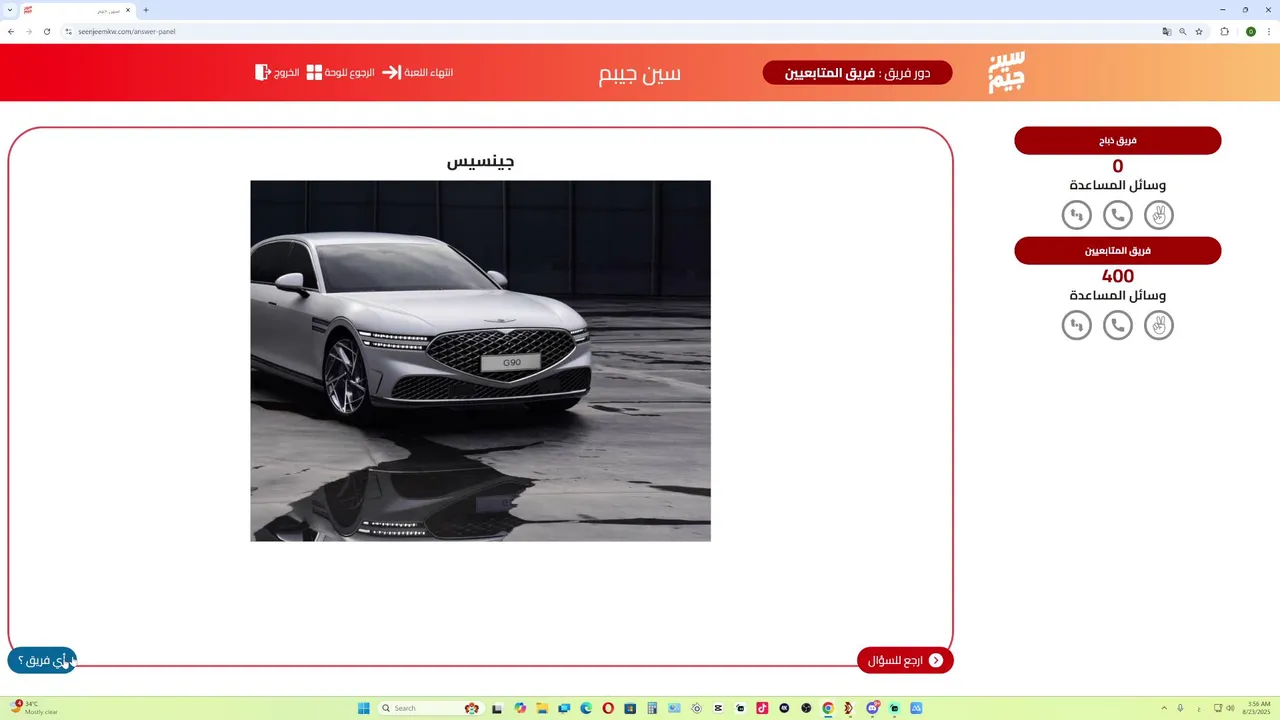Image resolution: width=1280 pixels, height=720 pixels.
Task: Open Calculator from taskbar
Action: pos(652,708)
